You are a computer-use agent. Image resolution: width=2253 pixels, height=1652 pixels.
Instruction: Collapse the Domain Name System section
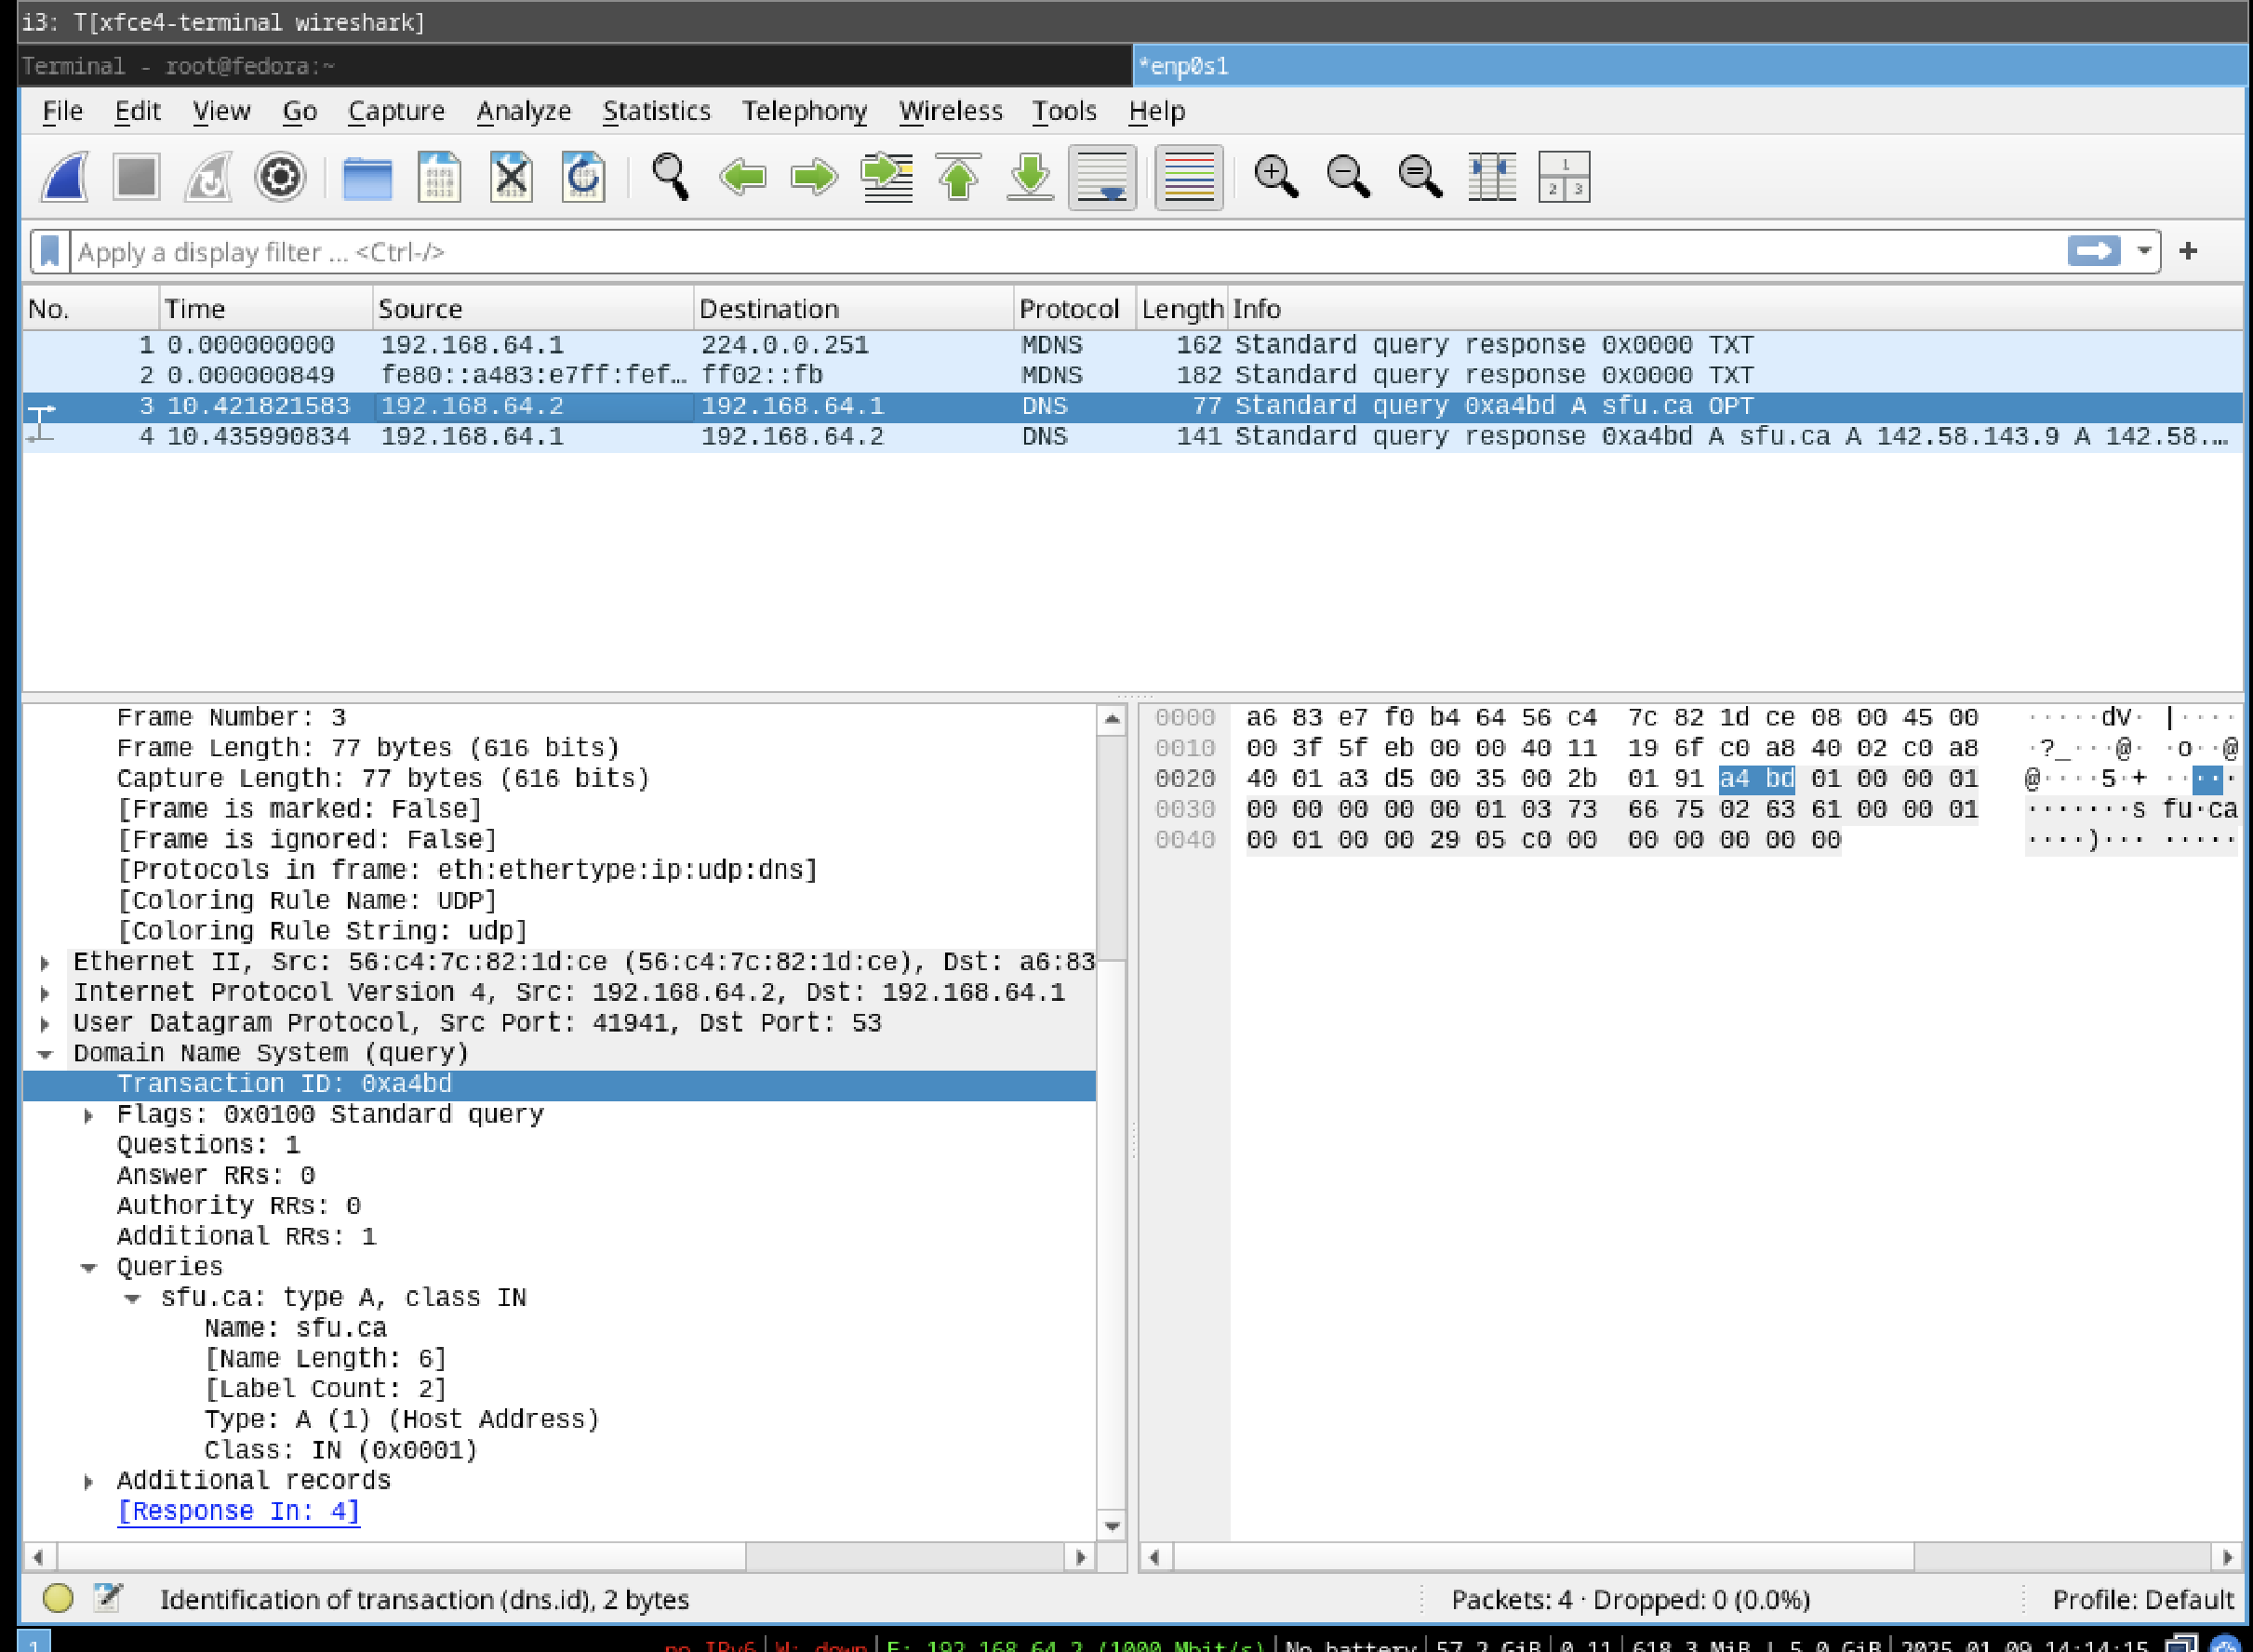pos(45,1054)
